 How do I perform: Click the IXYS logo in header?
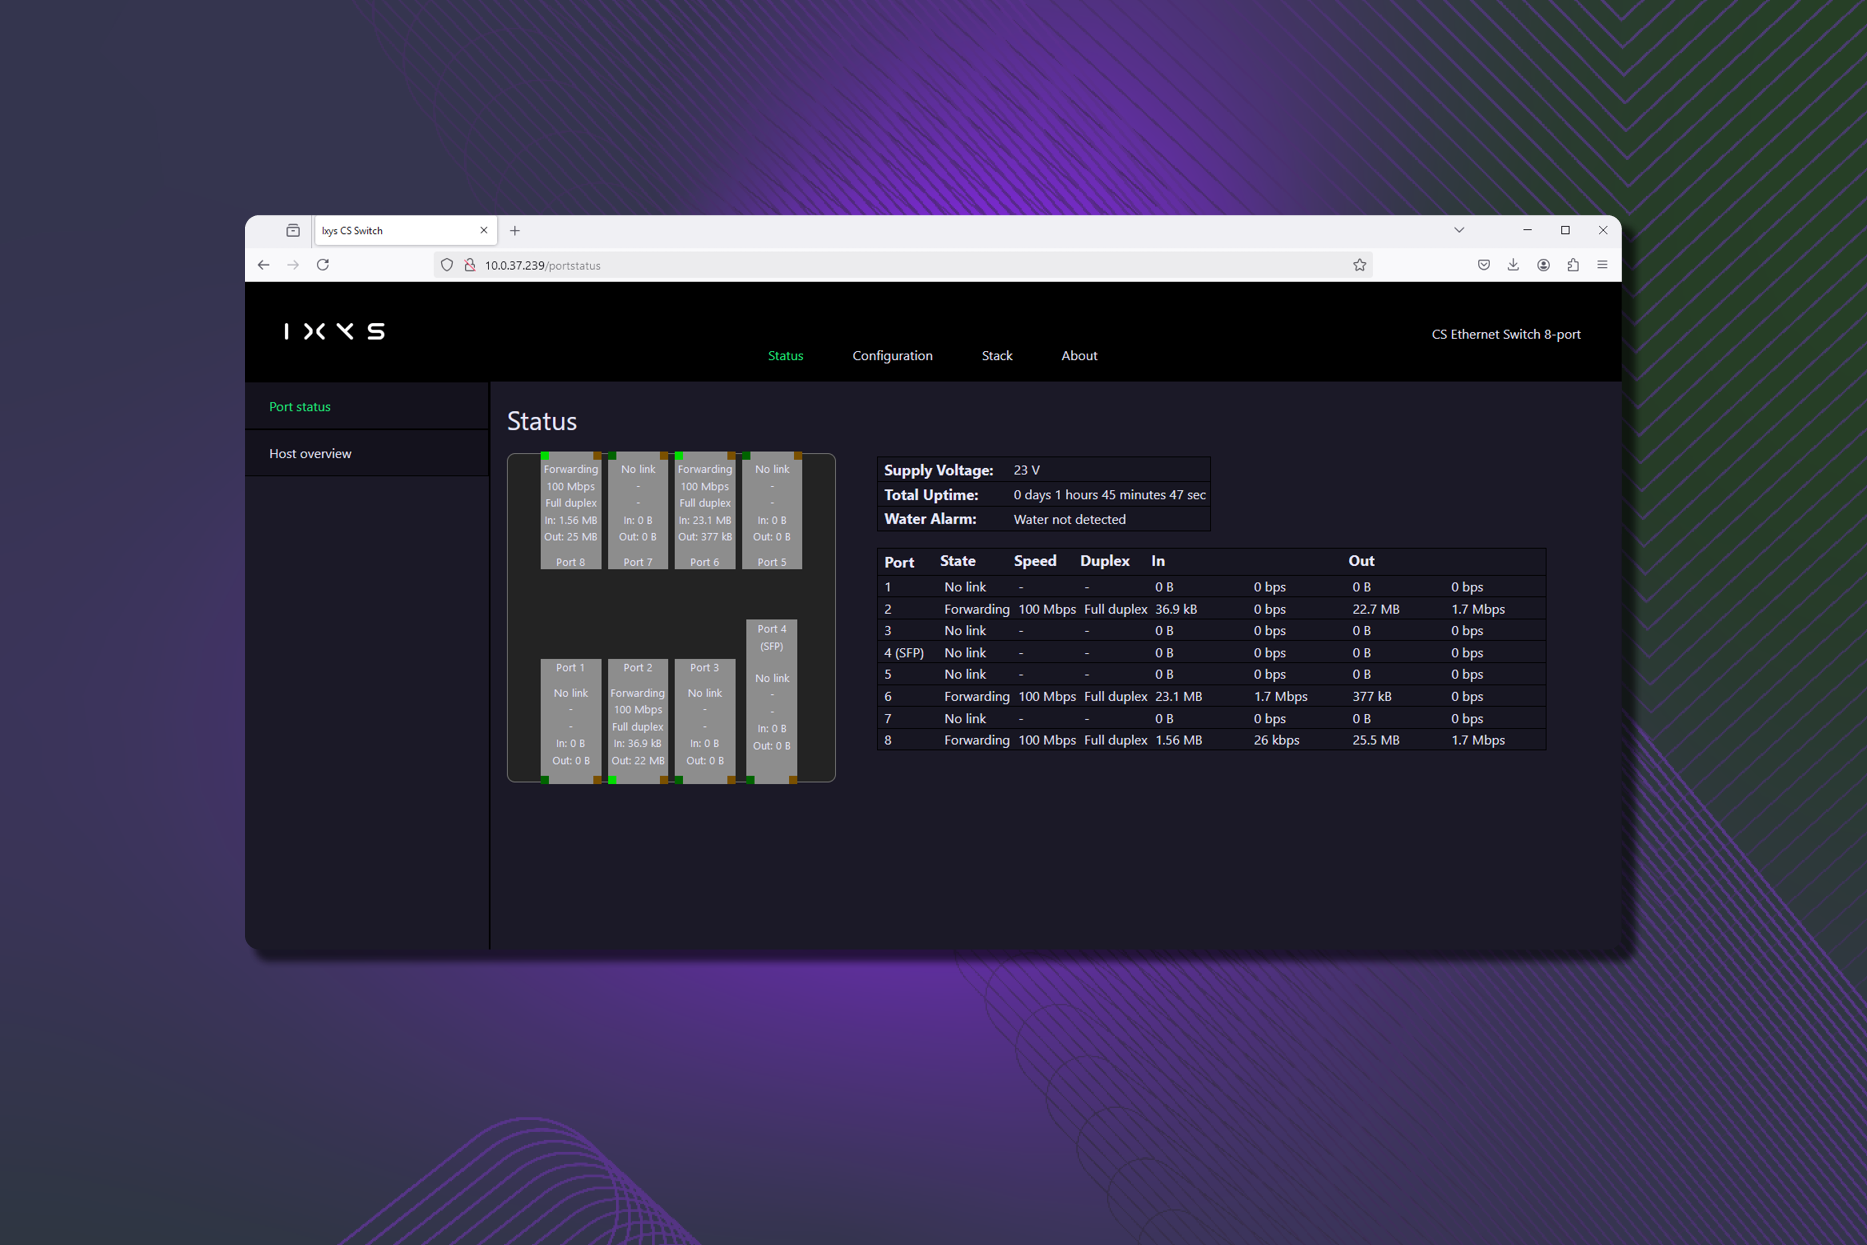[x=334, y=331]
